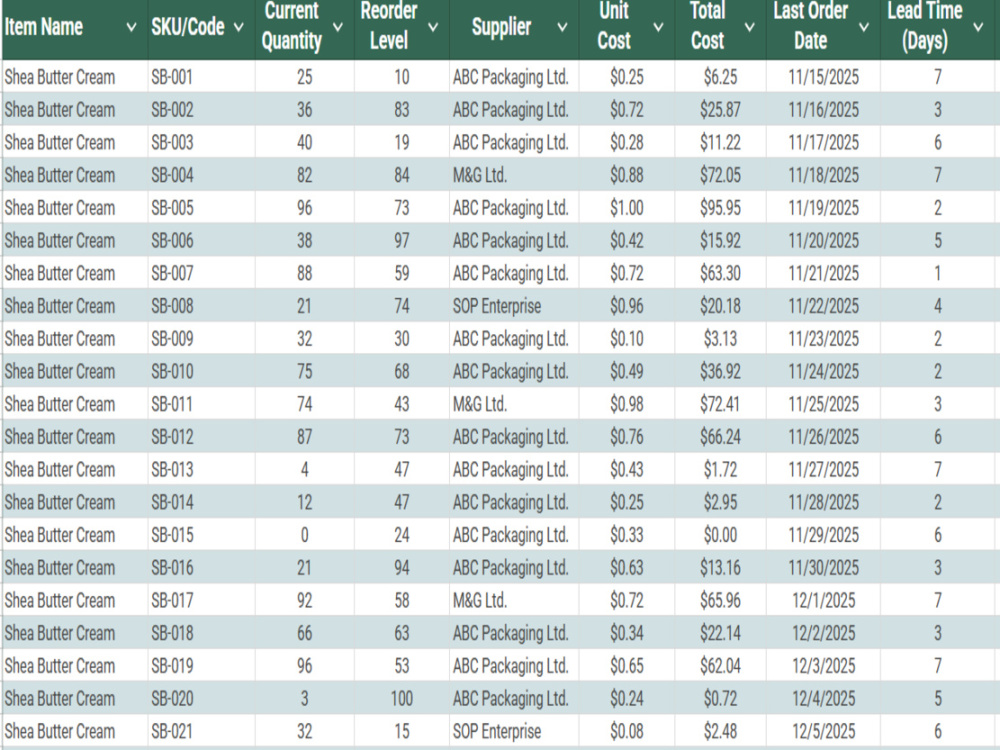Image resolution: width=1000 pixels, height=750 pixels.
Task: Click SKU cell SB-007
Action: [x=202, y=274]
